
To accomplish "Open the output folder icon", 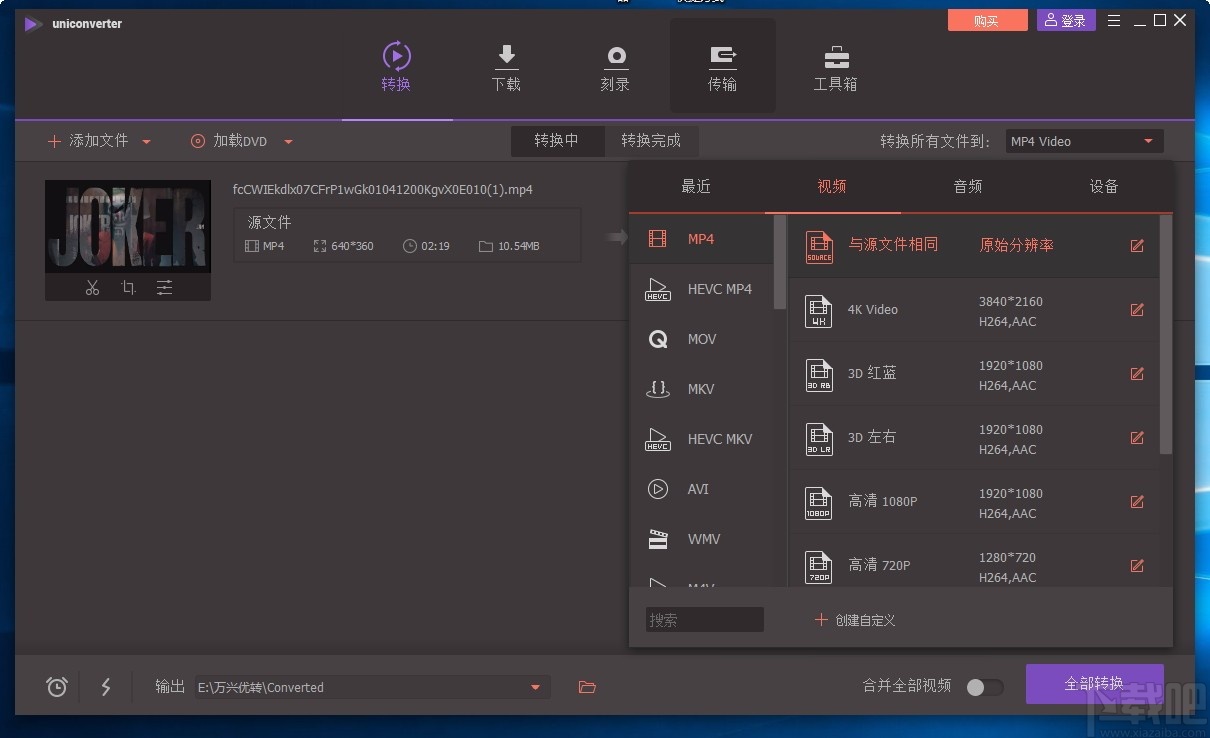I will pos(586,687).
